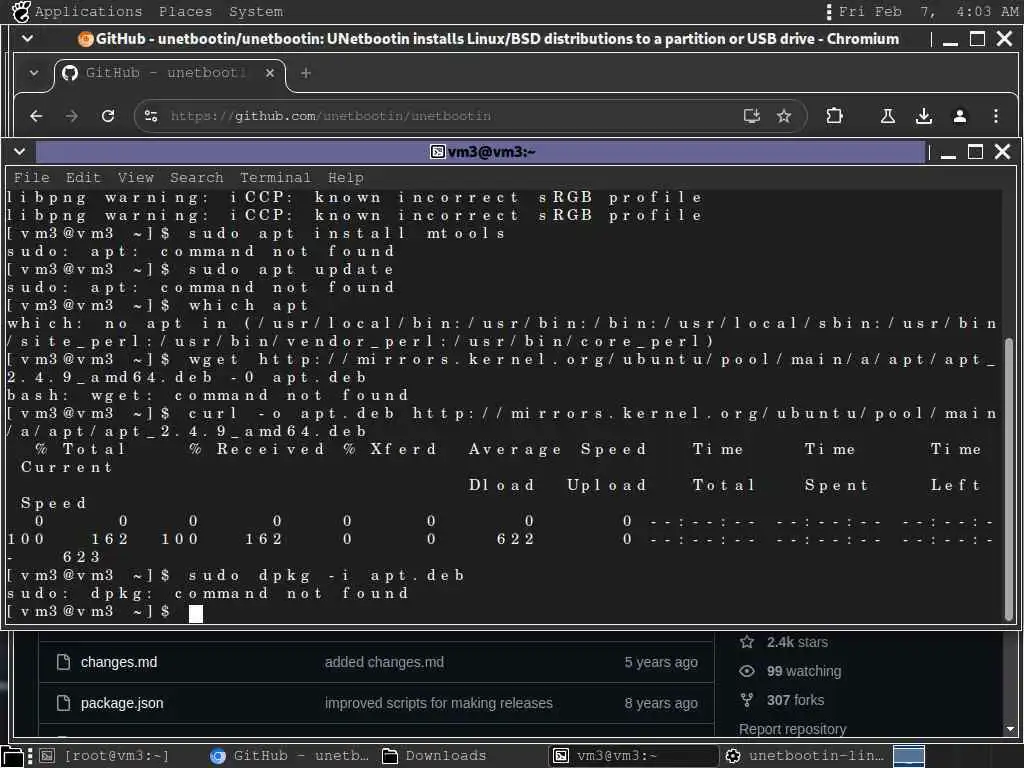Click the clock date in top panel

pyautogui.click(x=928, y=11)
